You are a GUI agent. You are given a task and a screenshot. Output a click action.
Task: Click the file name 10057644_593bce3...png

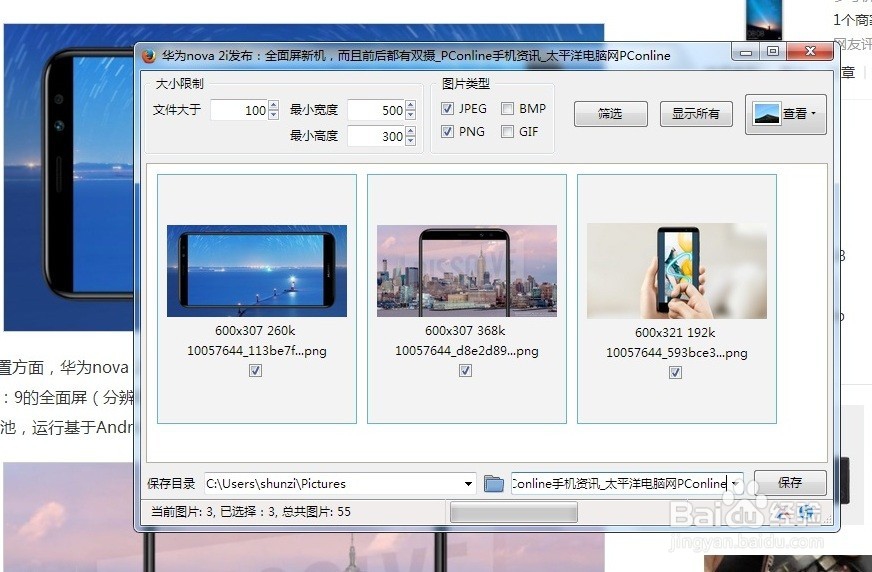coord(677,353)
